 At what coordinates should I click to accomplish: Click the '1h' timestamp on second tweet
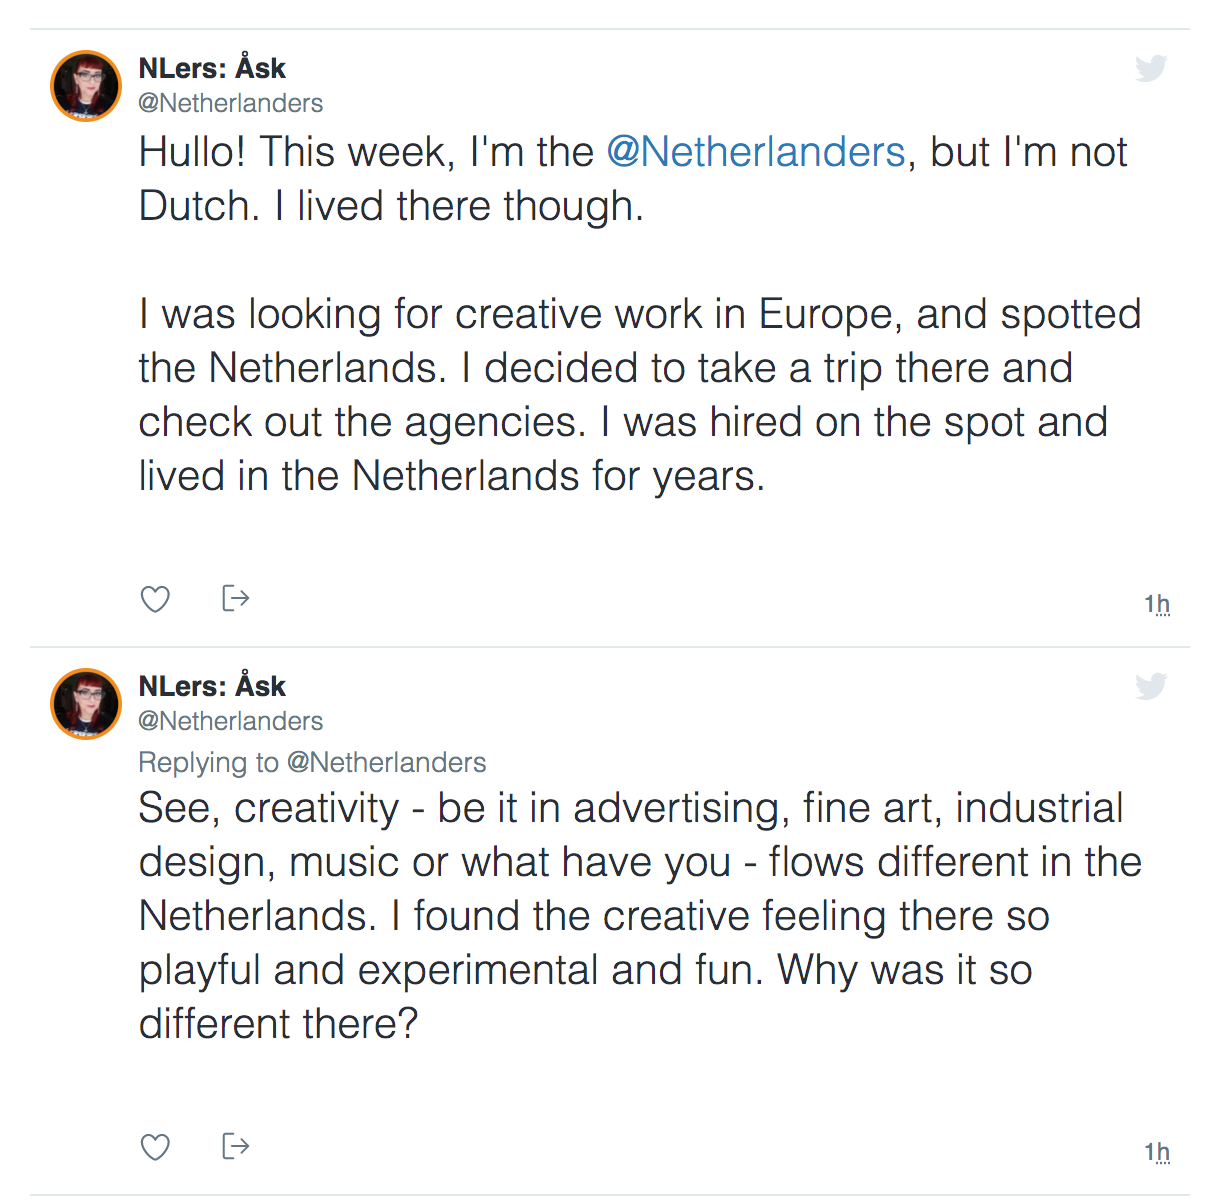pyautogui.click(x=1157, y=1152)
